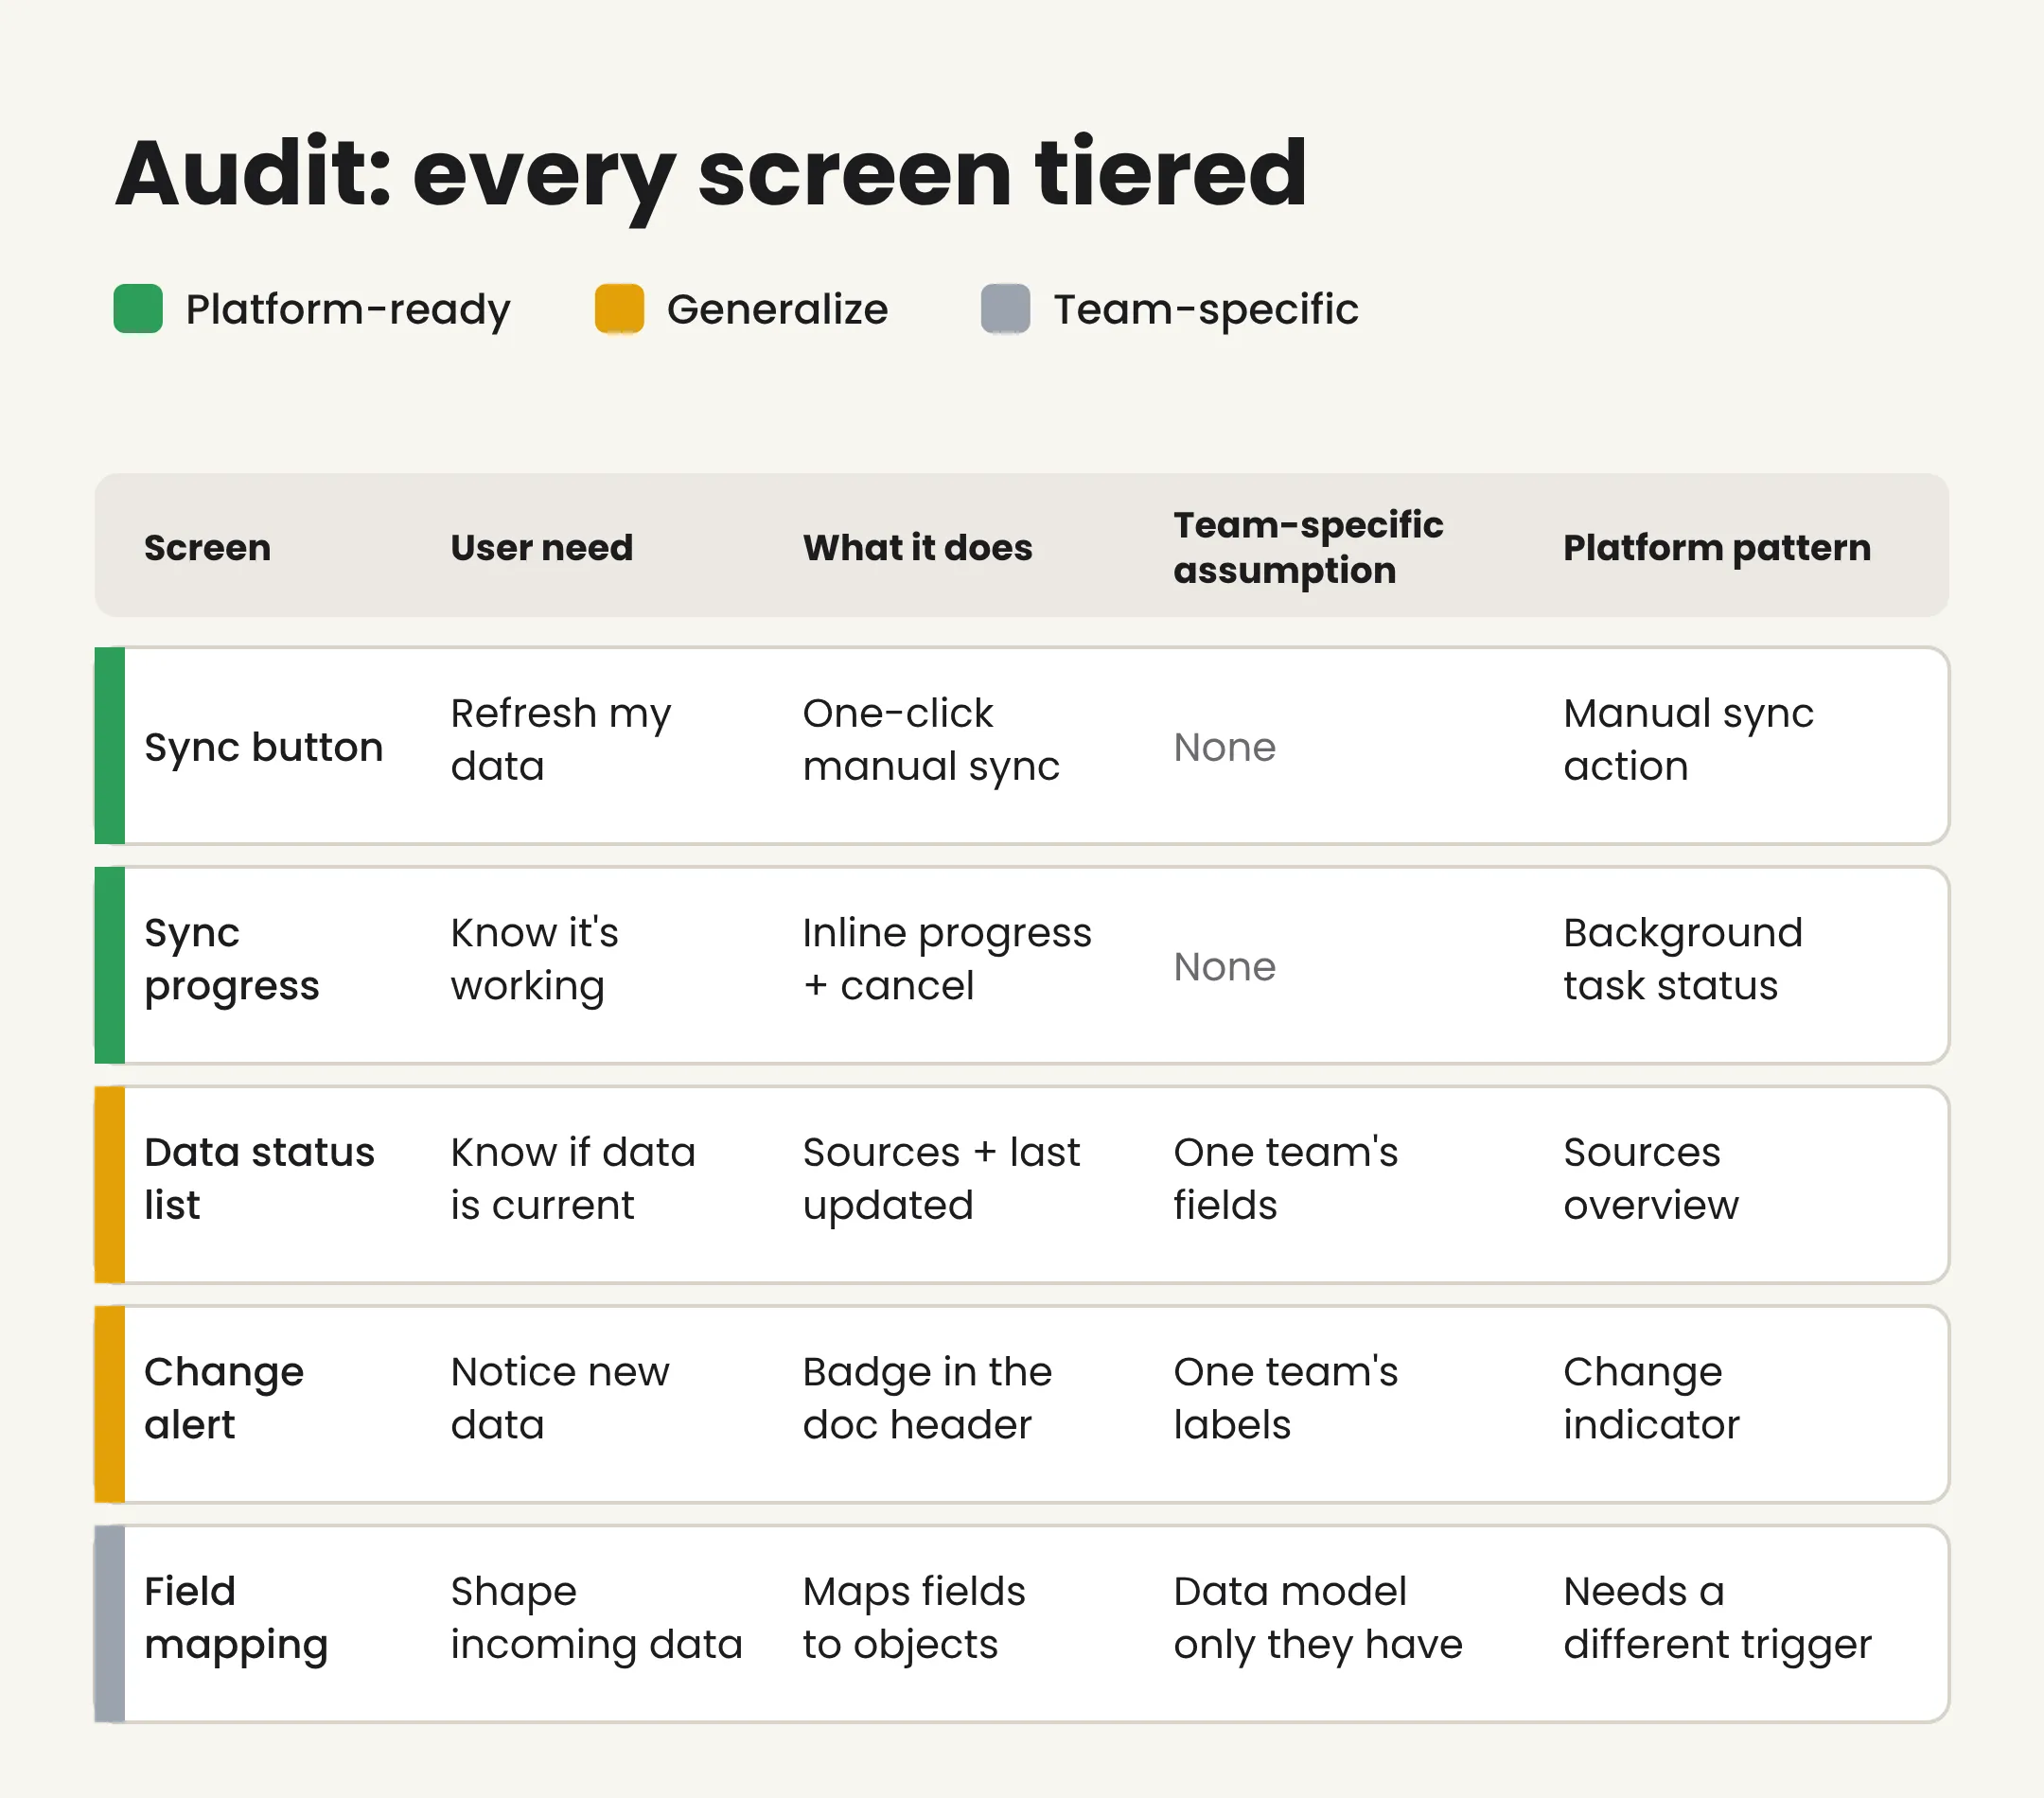
Task: Click the 'Manual sync action' cell
Action: tap(1688, 740)
